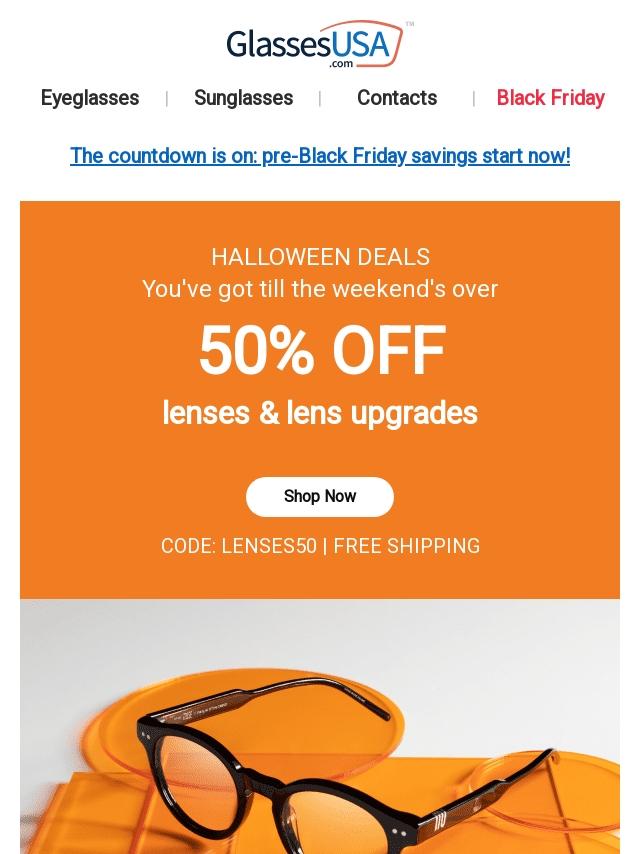Click the .com text under logo

pyautogui.click(x=341, y=64)
